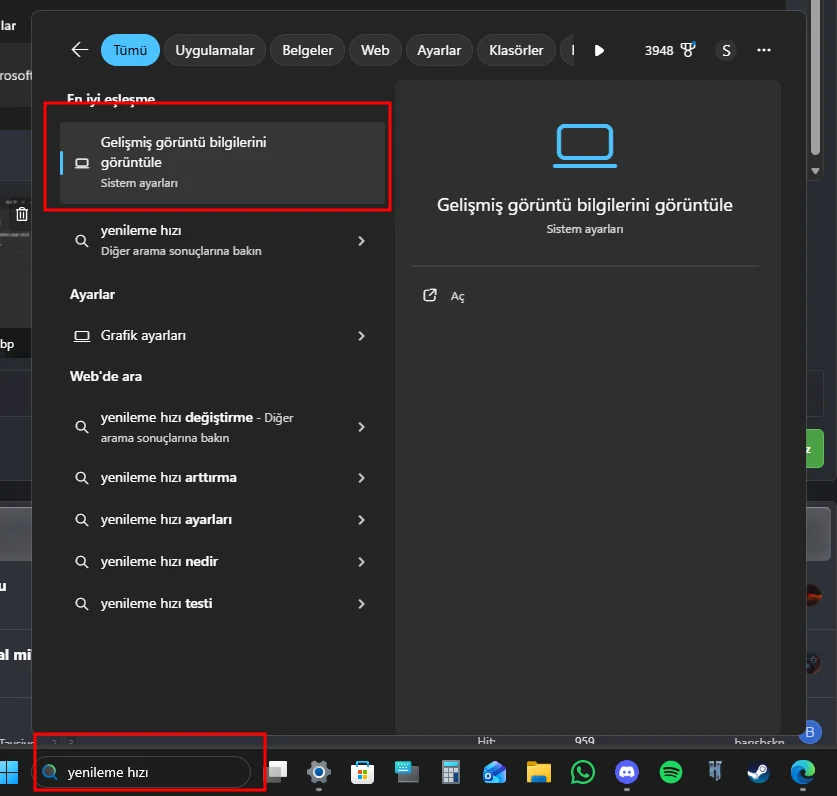Open Calculator from the taskbar
This screenshot has height=796, width=837.
coord(451,772)
